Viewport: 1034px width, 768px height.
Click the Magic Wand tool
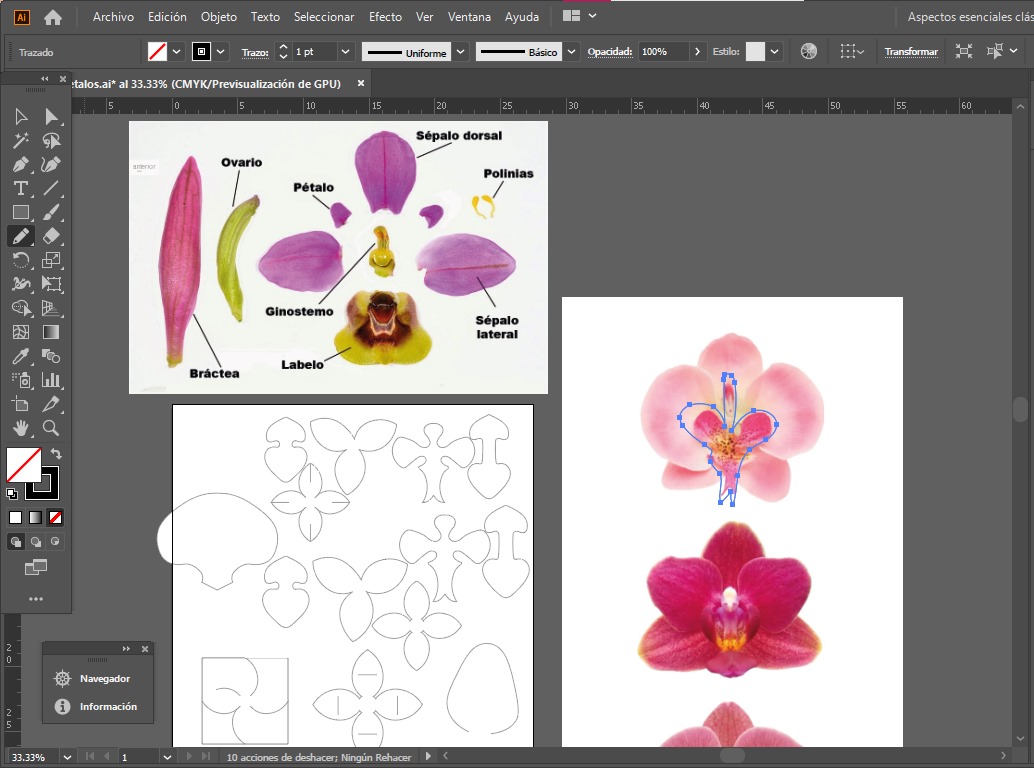20,141
